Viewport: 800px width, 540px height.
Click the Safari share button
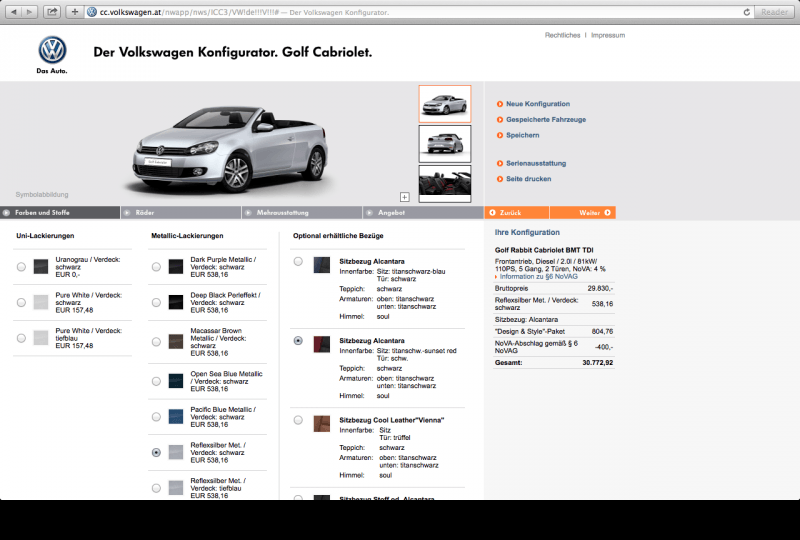[x=52, y=12]
